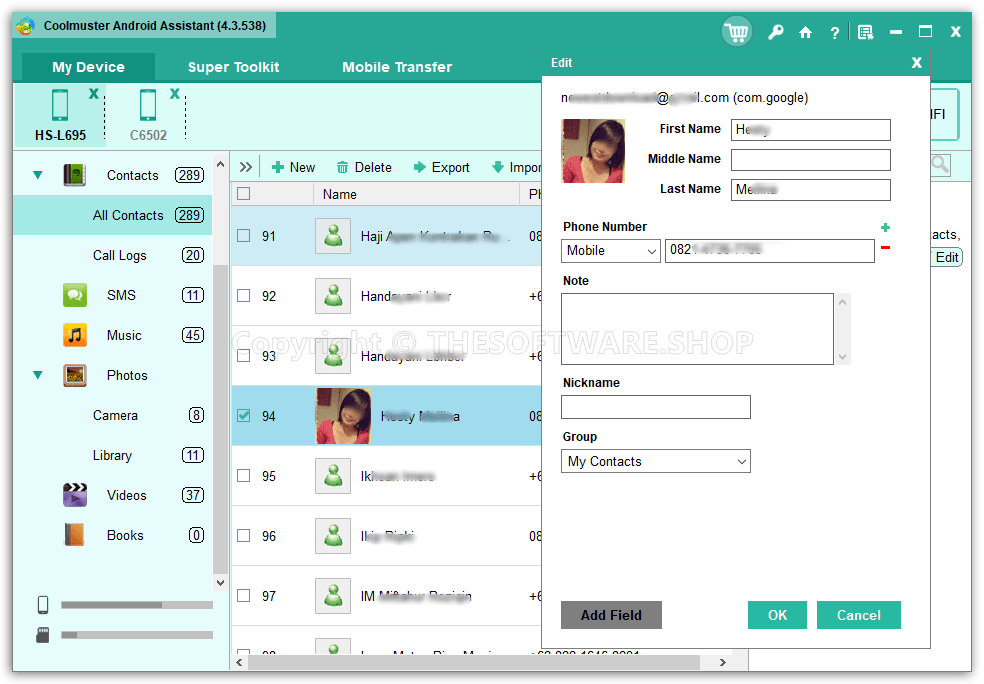
Task: Click the Note field scroll-down arrow
Action: pyautogui.click(x=843, y=357)
